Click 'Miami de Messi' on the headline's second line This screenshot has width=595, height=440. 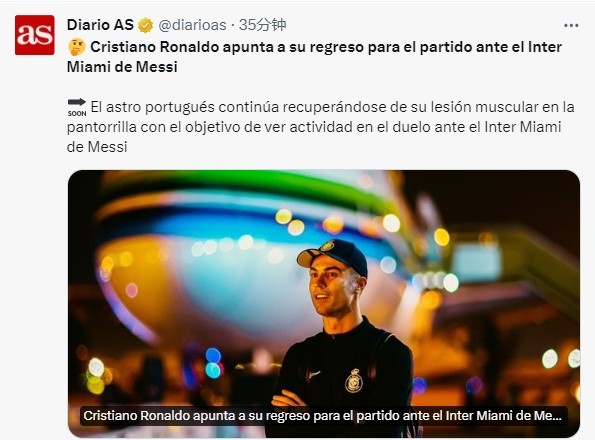pos(122,67)
